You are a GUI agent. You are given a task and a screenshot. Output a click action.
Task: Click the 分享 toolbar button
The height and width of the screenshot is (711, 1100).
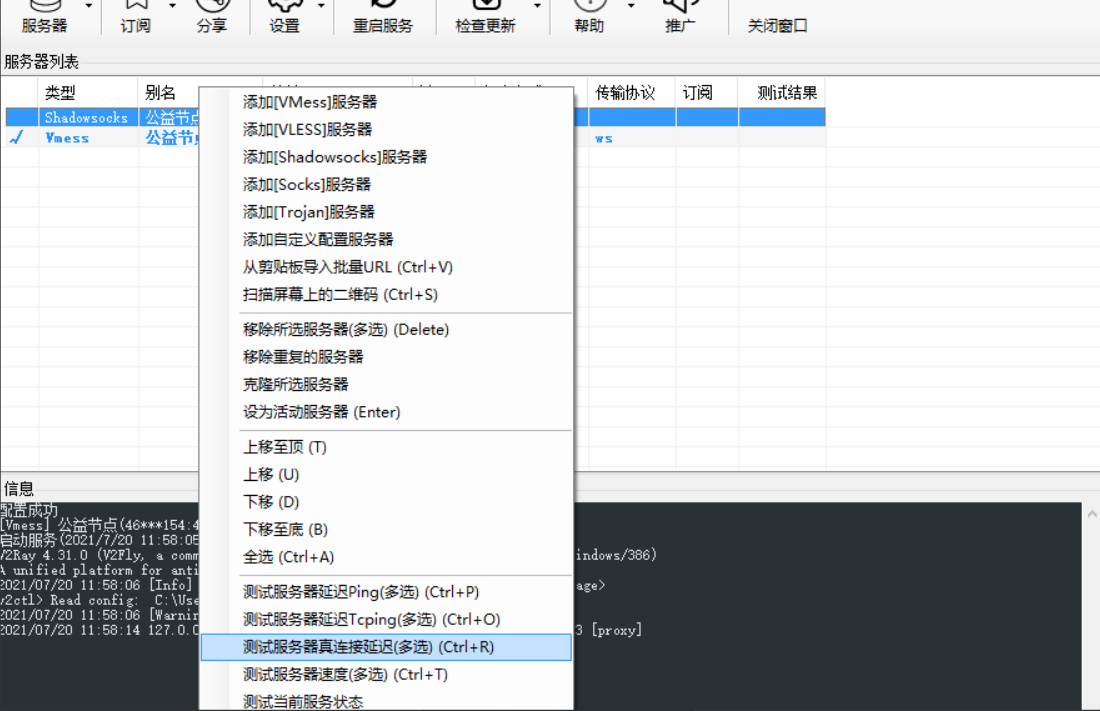pos(212,18)
